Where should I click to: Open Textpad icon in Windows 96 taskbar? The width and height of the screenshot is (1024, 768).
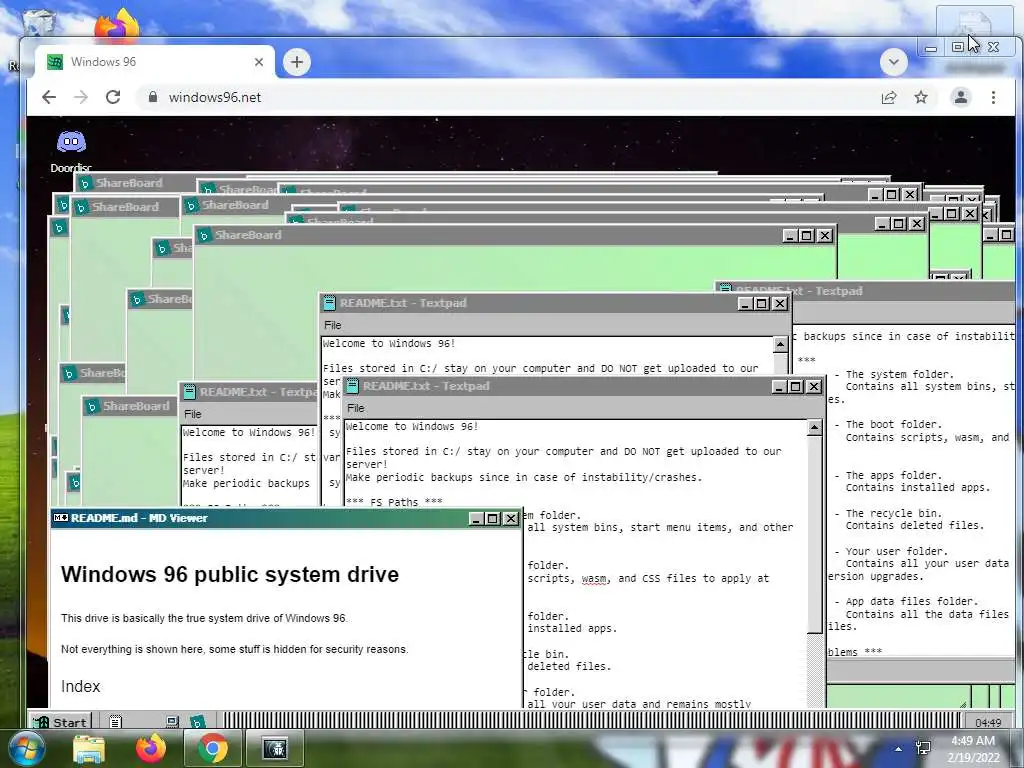coord(116,722)
